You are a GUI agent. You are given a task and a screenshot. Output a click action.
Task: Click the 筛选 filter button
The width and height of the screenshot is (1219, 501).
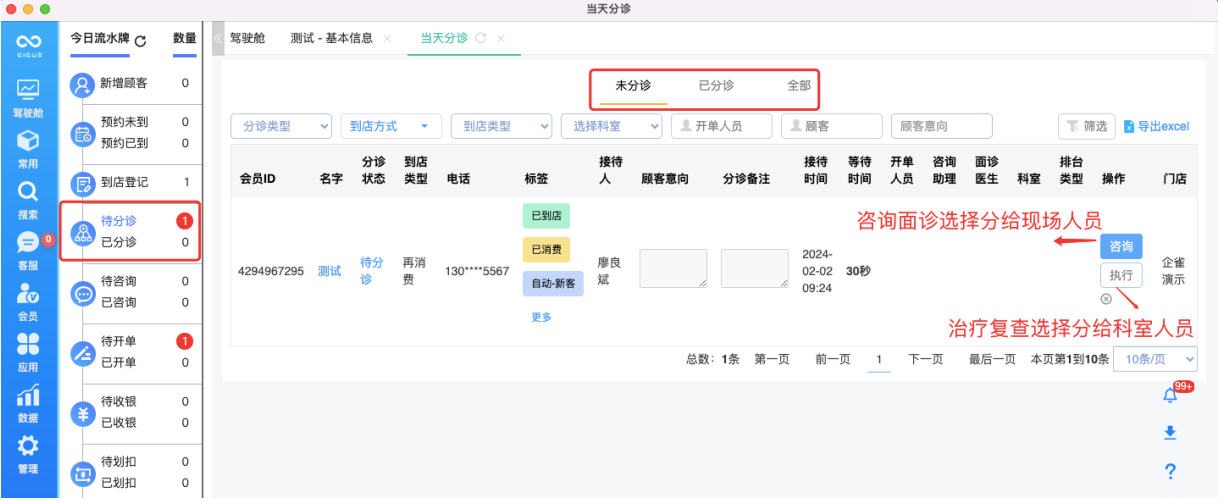(x=1086, y=126)
